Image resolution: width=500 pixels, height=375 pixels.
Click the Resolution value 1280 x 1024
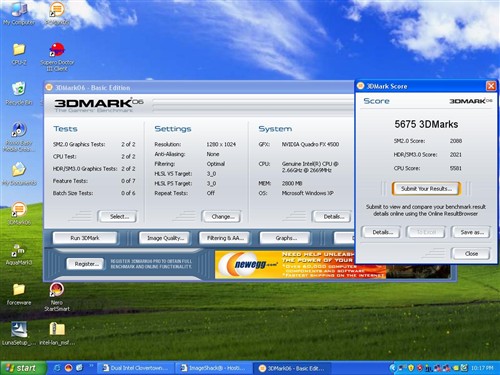pos(221,144)
